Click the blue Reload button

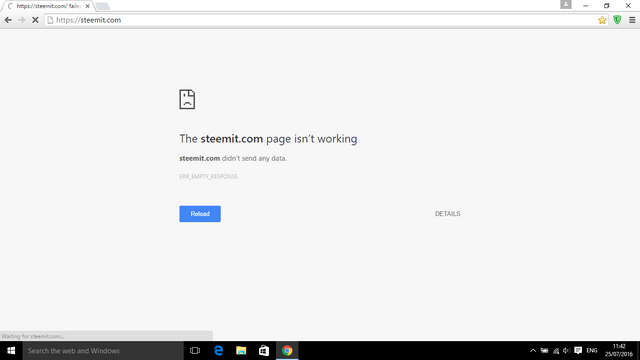click(x=200, y=214)
